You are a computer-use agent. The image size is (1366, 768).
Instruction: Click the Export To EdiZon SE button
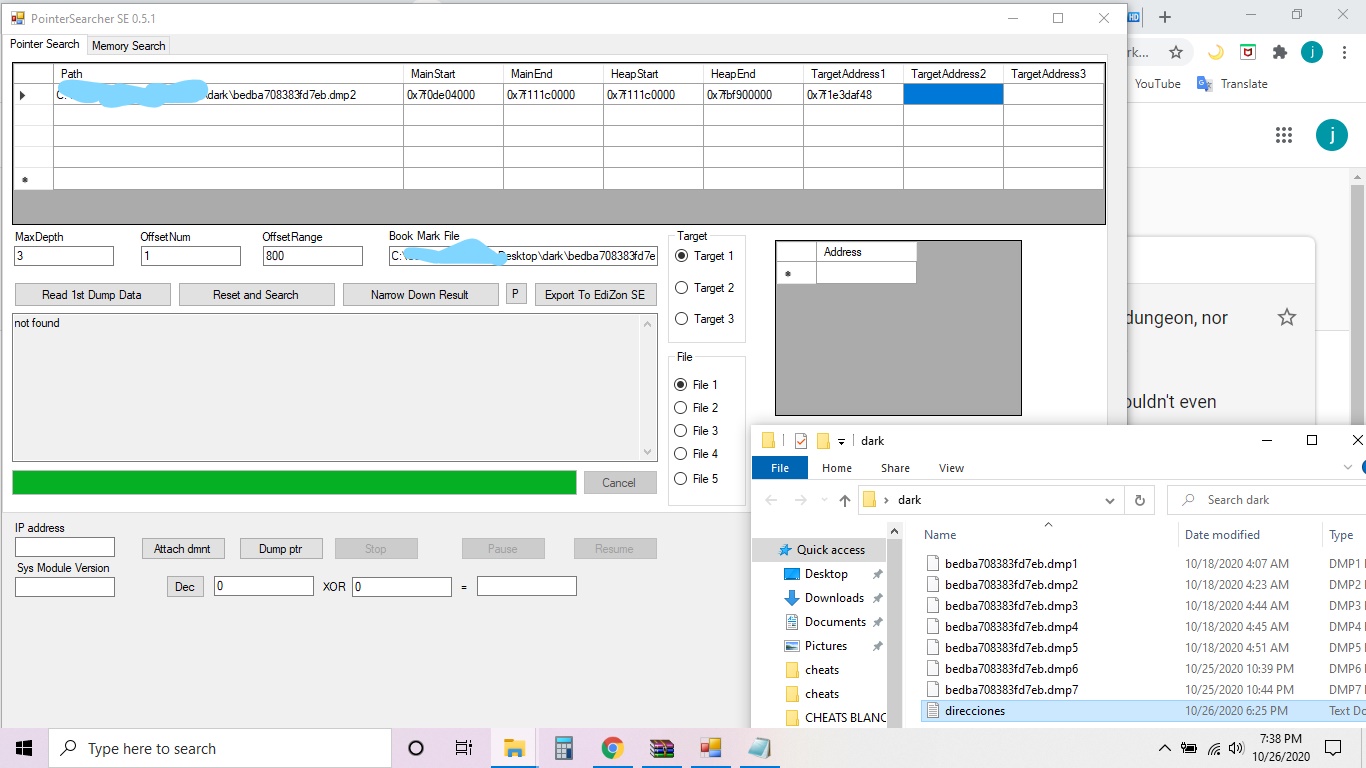[x=595, y=295]
